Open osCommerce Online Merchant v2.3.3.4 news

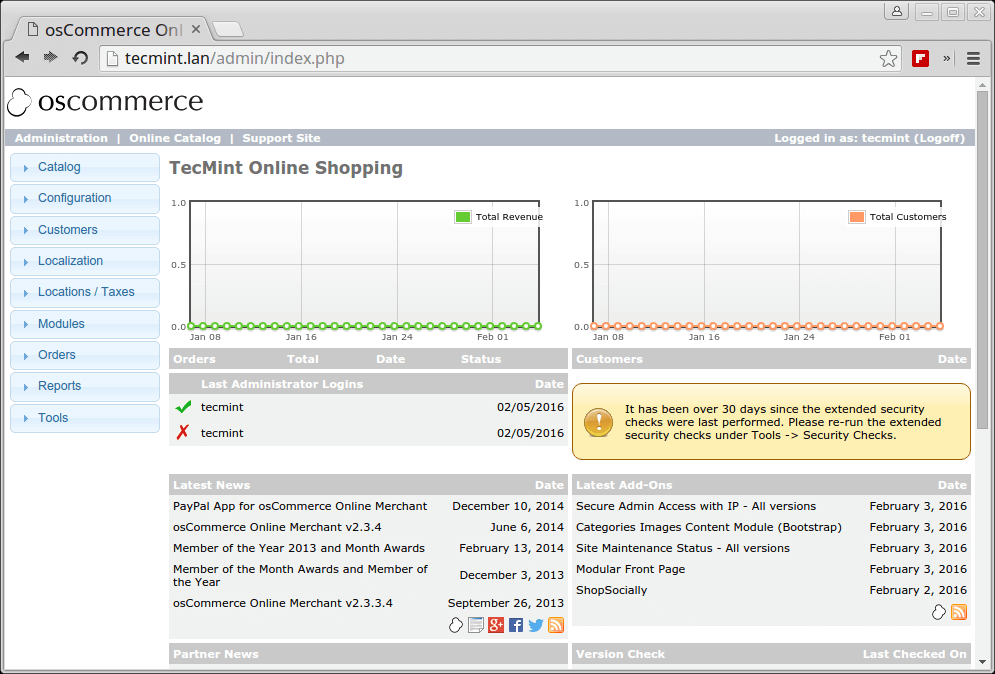pos(282,603)
